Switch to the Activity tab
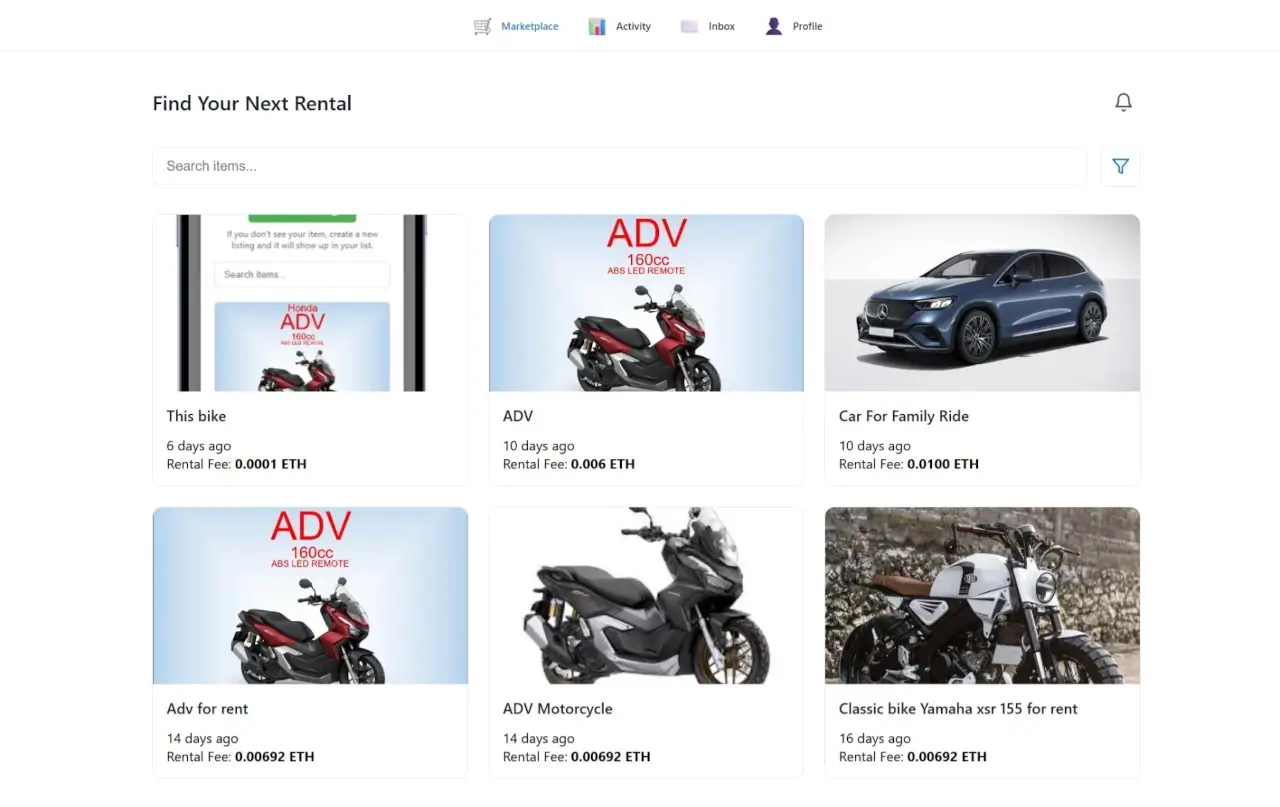Screen dimensions: 1280x807 633,27
